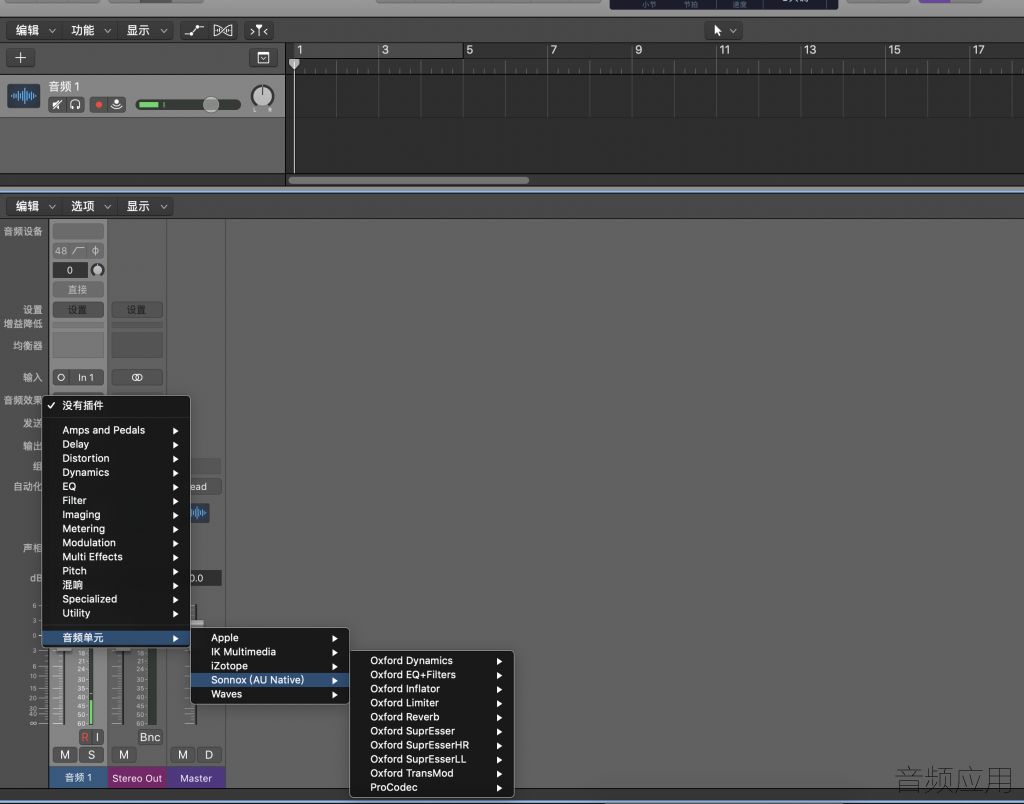This screenshot has width=1024, height=804.
Task: Select 没有插件 in the plugin menu
Action: click(116, 406)
